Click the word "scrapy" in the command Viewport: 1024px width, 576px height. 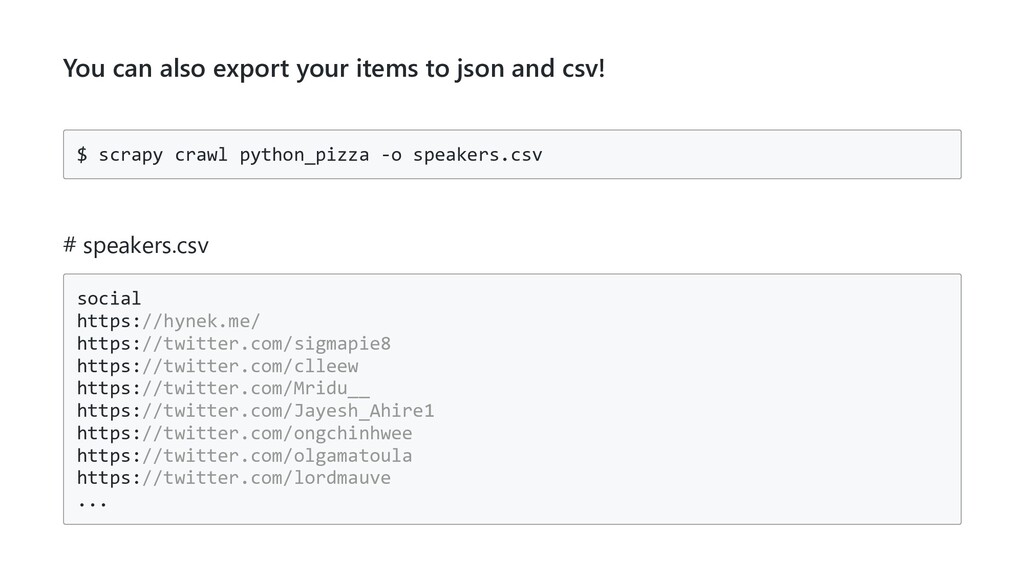pos(130,155)
